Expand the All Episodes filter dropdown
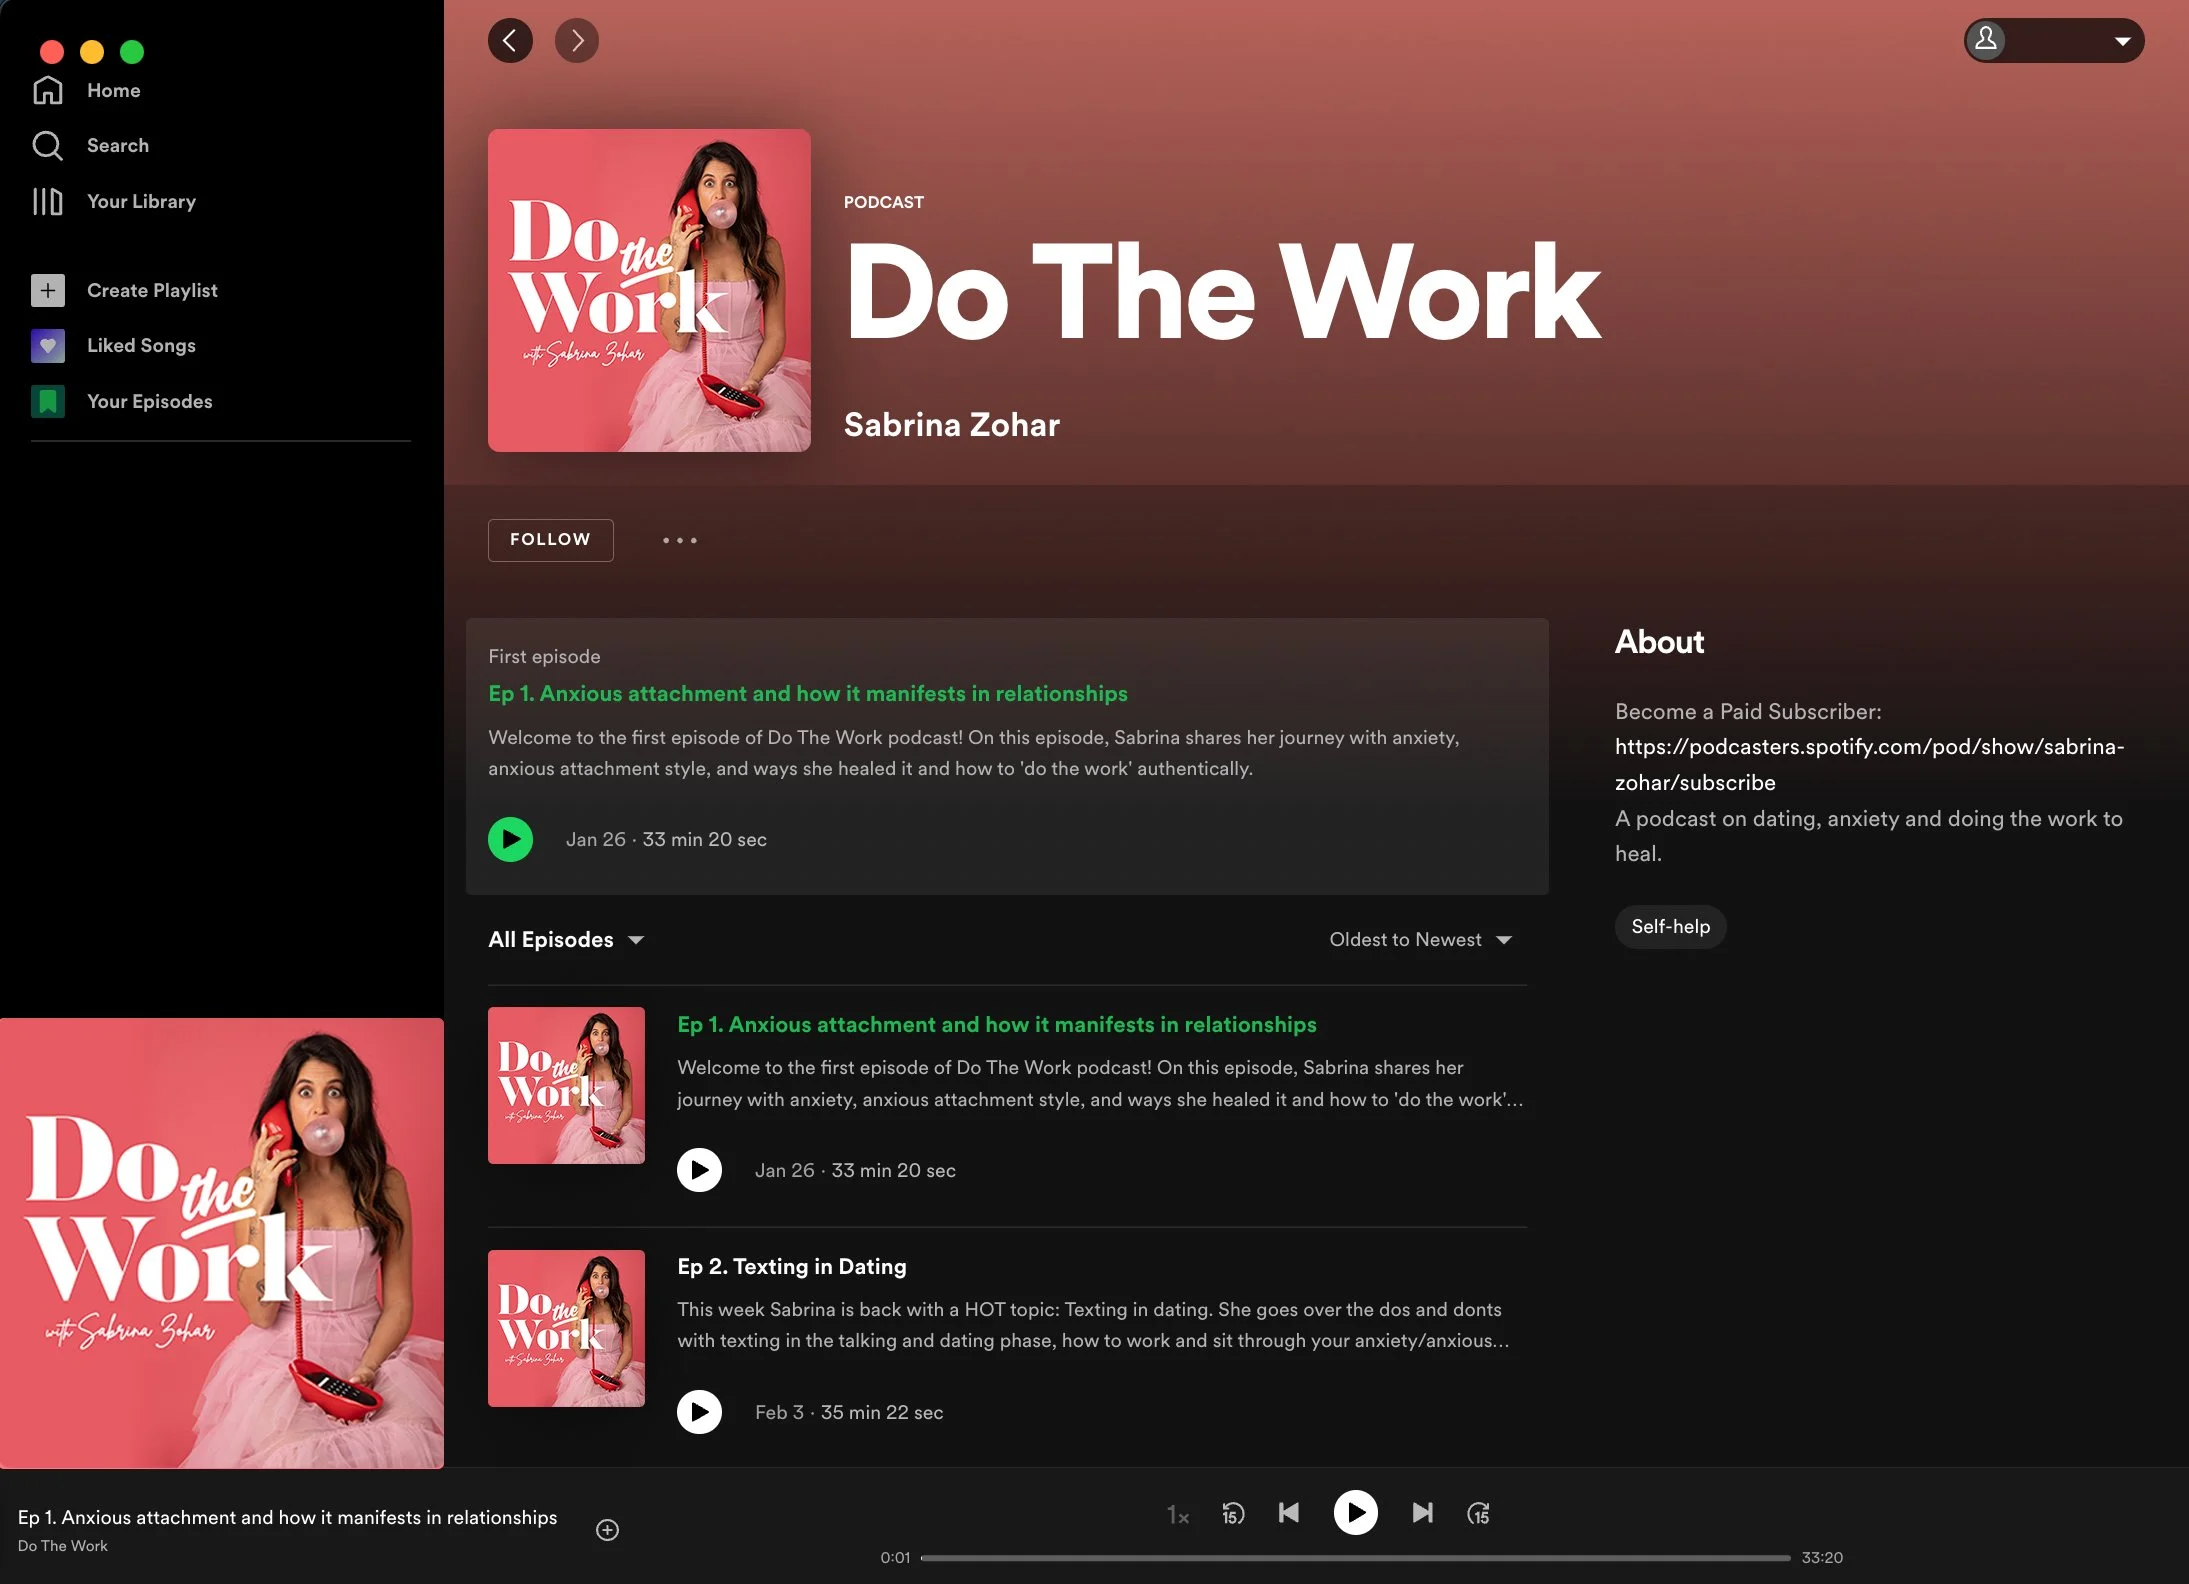The height and width of the screenshot is (1584, 2189). tap(566, 940)
